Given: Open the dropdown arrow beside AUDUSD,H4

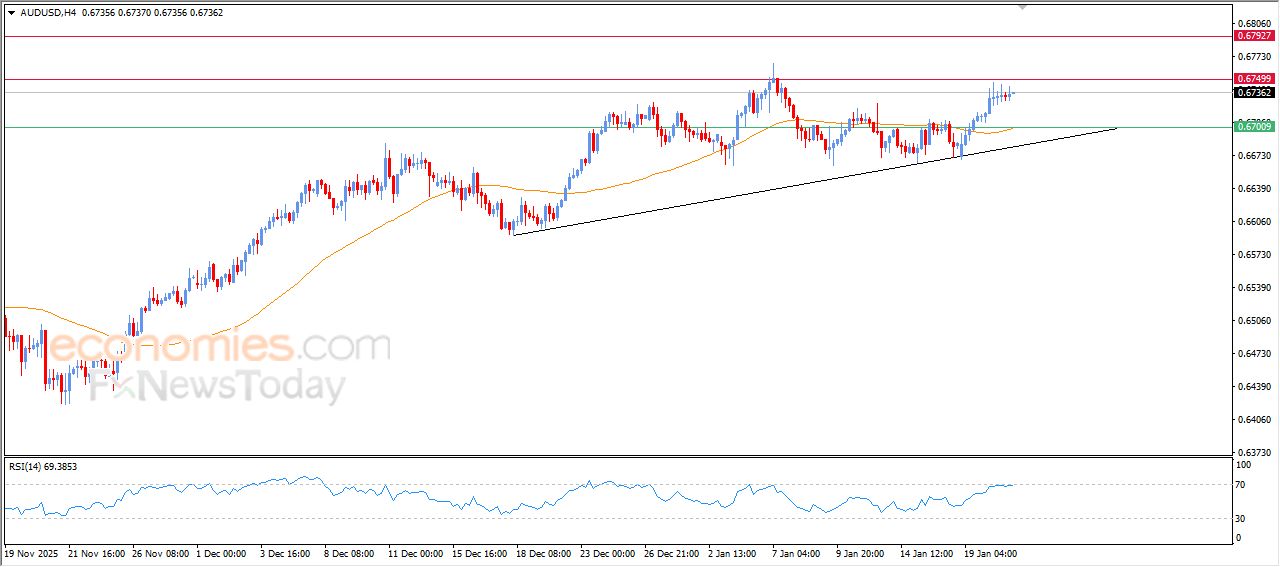Looking at the screenshot, I should pos(11,13).
